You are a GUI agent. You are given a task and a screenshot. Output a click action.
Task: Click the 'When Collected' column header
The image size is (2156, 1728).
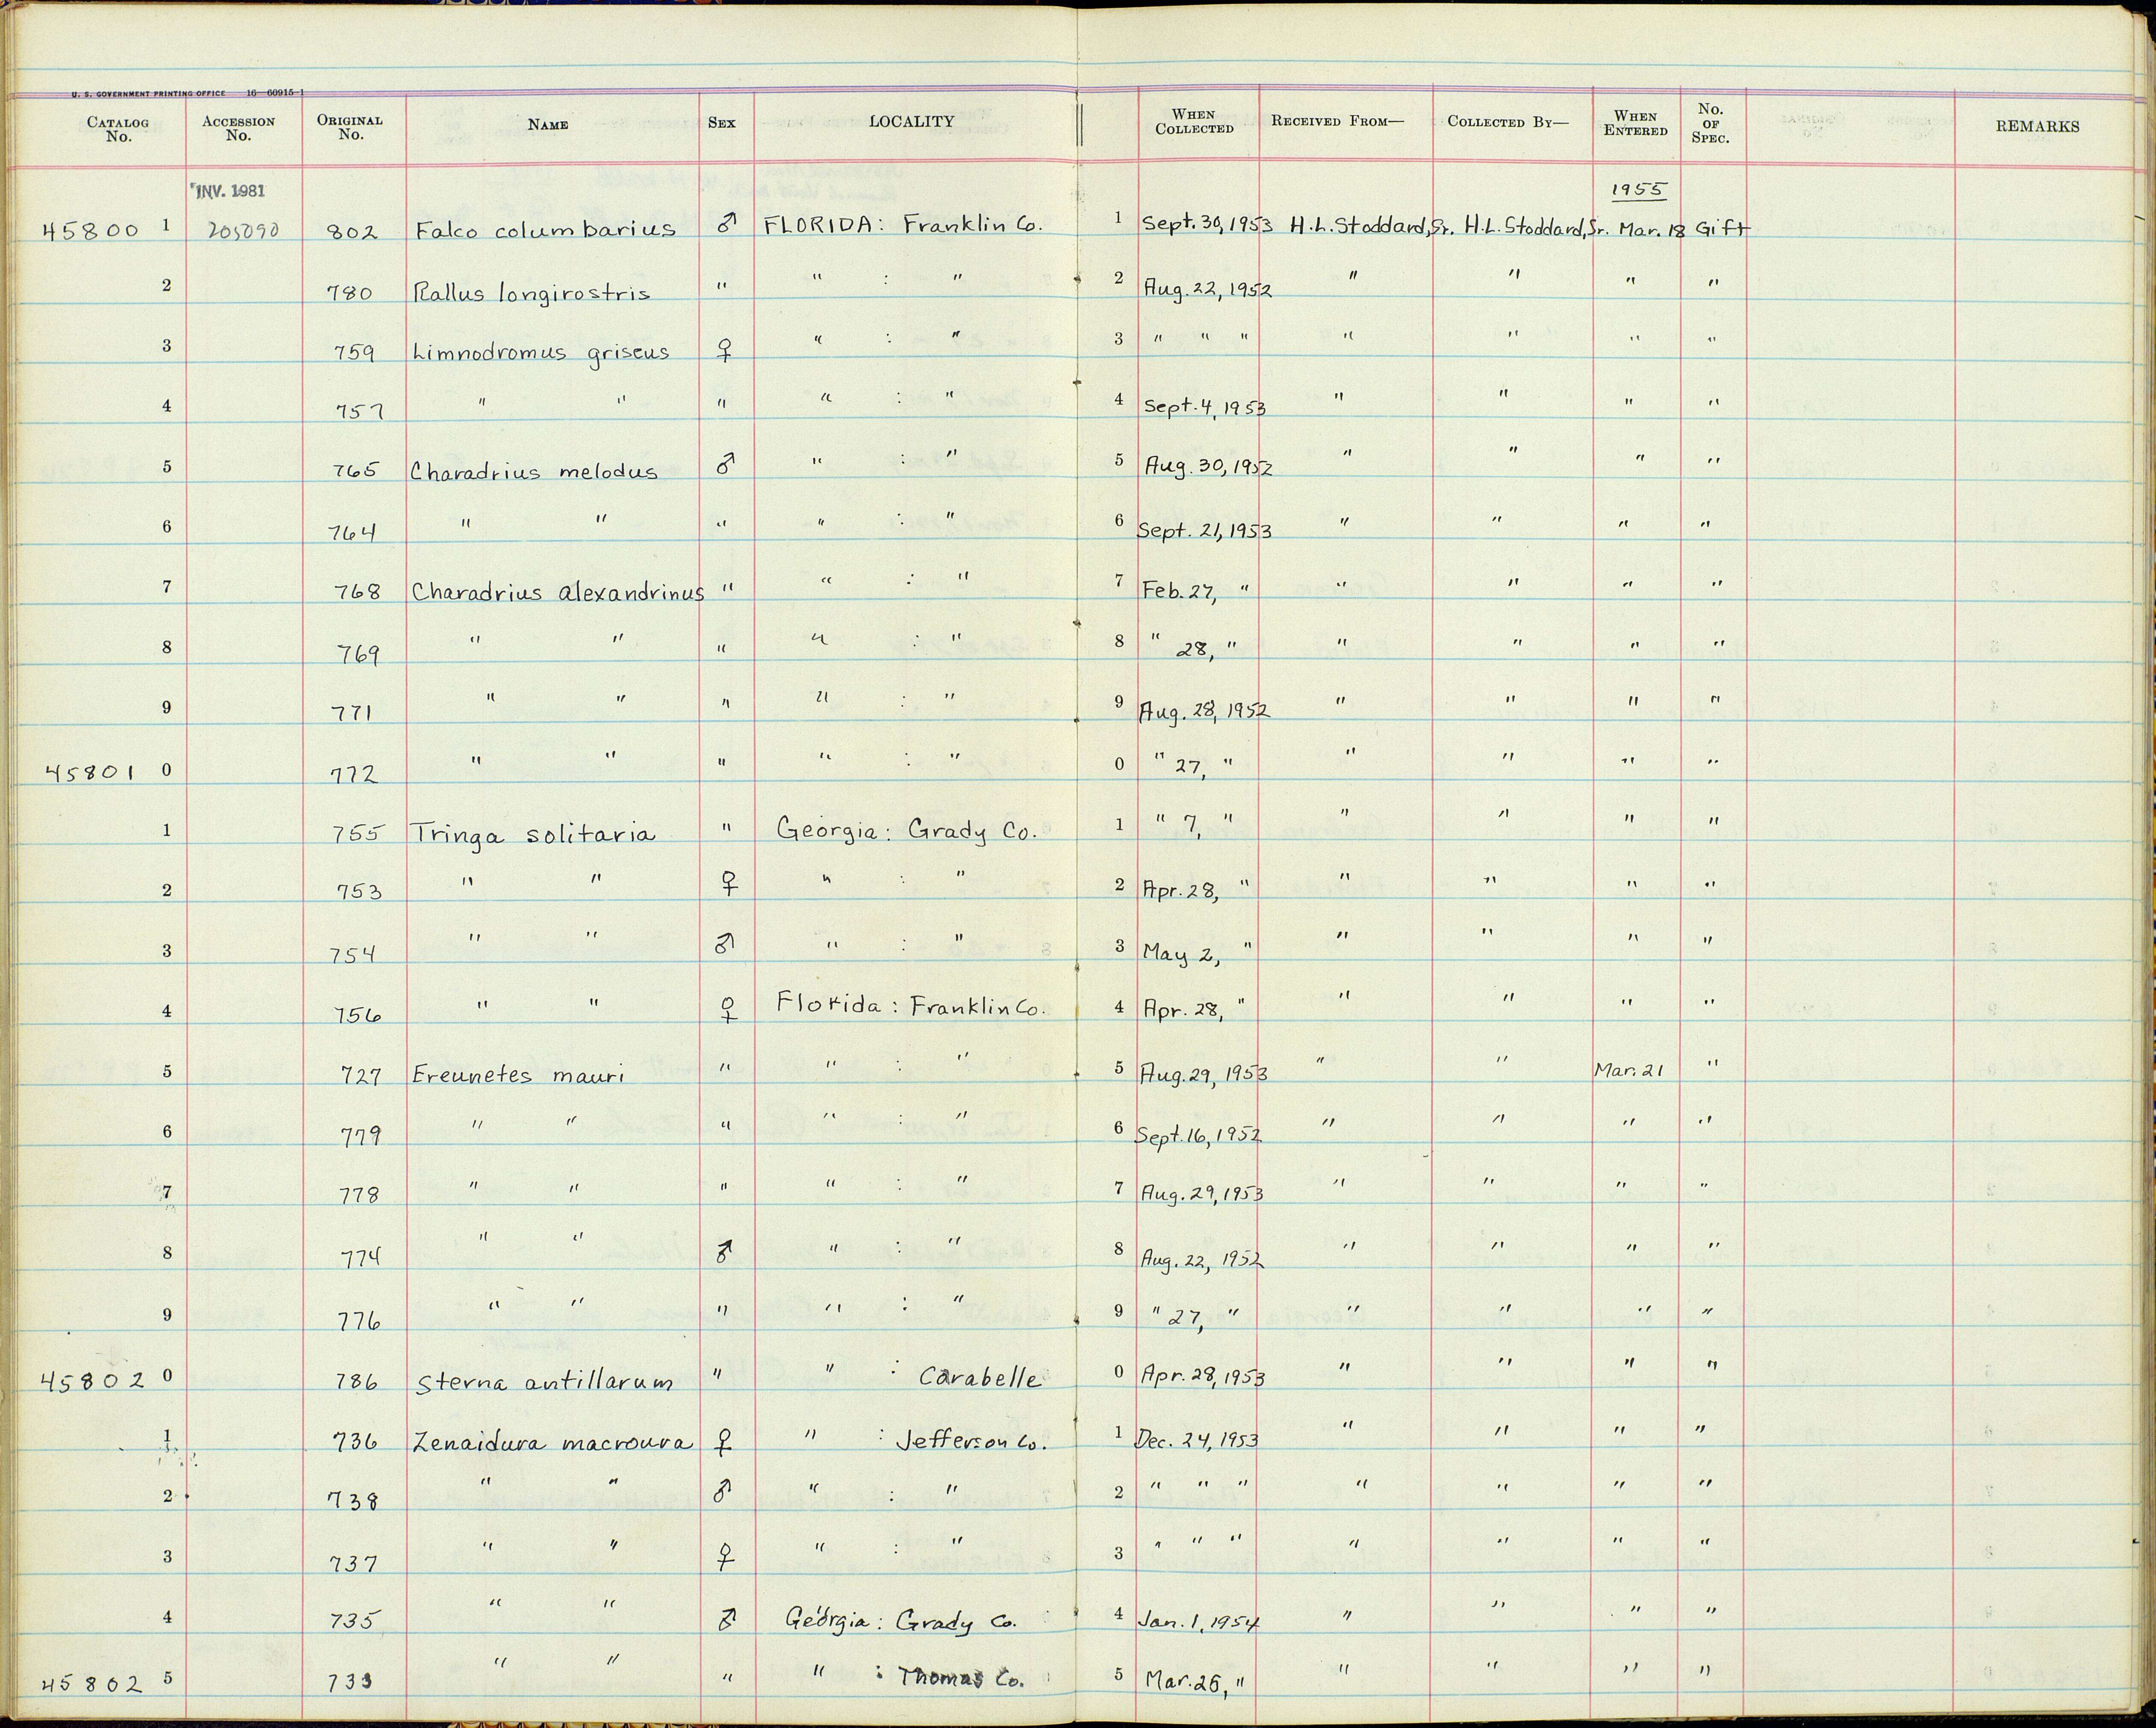1194,122
